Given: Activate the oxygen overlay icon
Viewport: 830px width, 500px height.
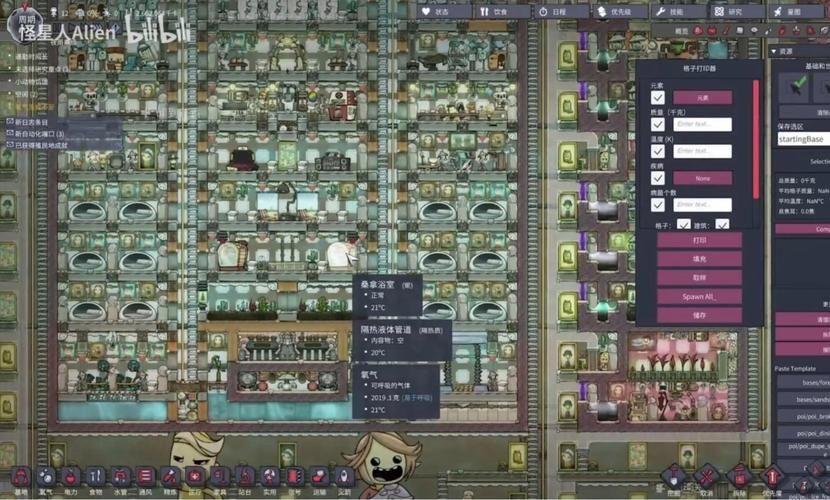Looking at the screenshot, I should tap(698, 31).
